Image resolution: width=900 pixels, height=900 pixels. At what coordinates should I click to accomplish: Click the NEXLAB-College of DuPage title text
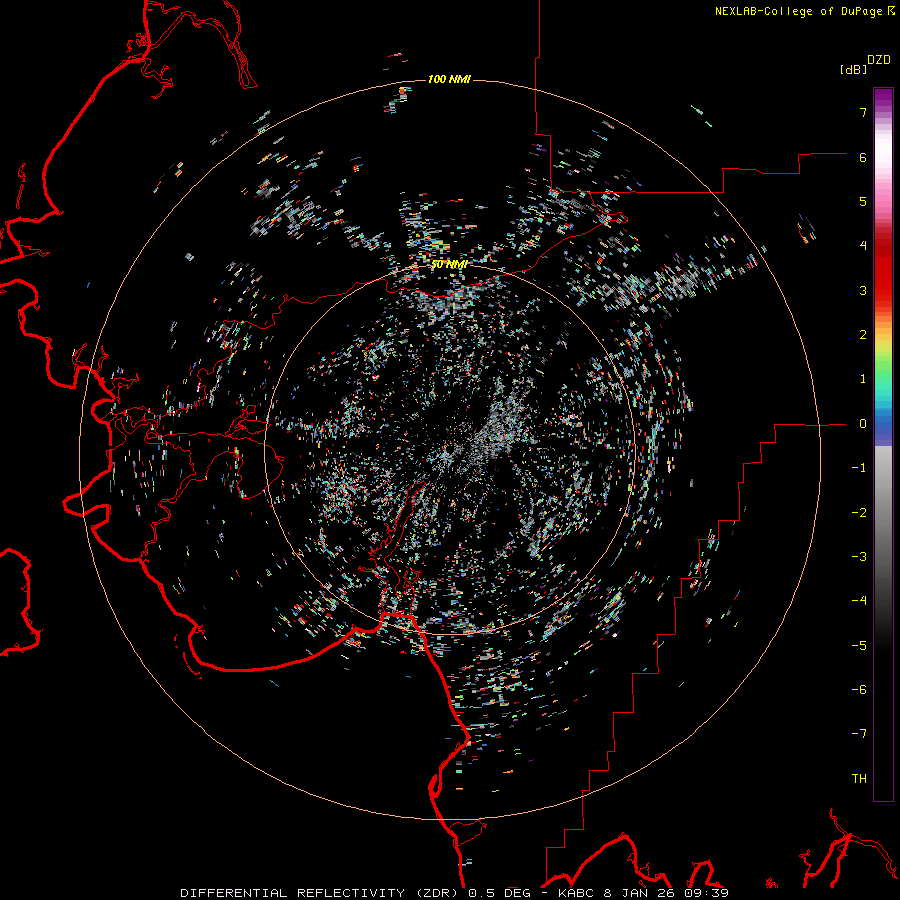(798, 11)
